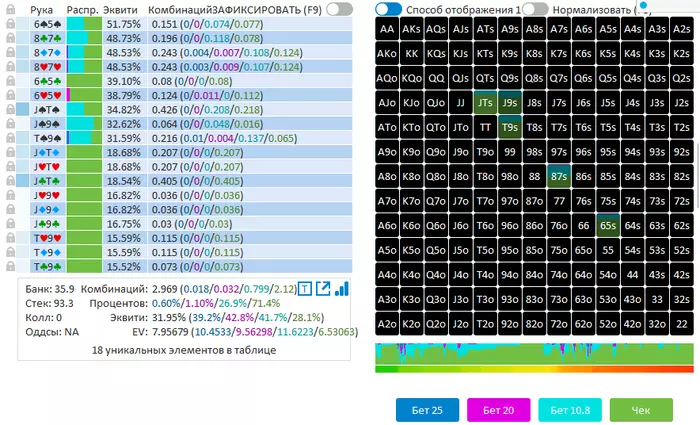This screenshot has height=425, width=700.
Task: Click the Стек: 93.3 value
Action: (x=49, y=304)
